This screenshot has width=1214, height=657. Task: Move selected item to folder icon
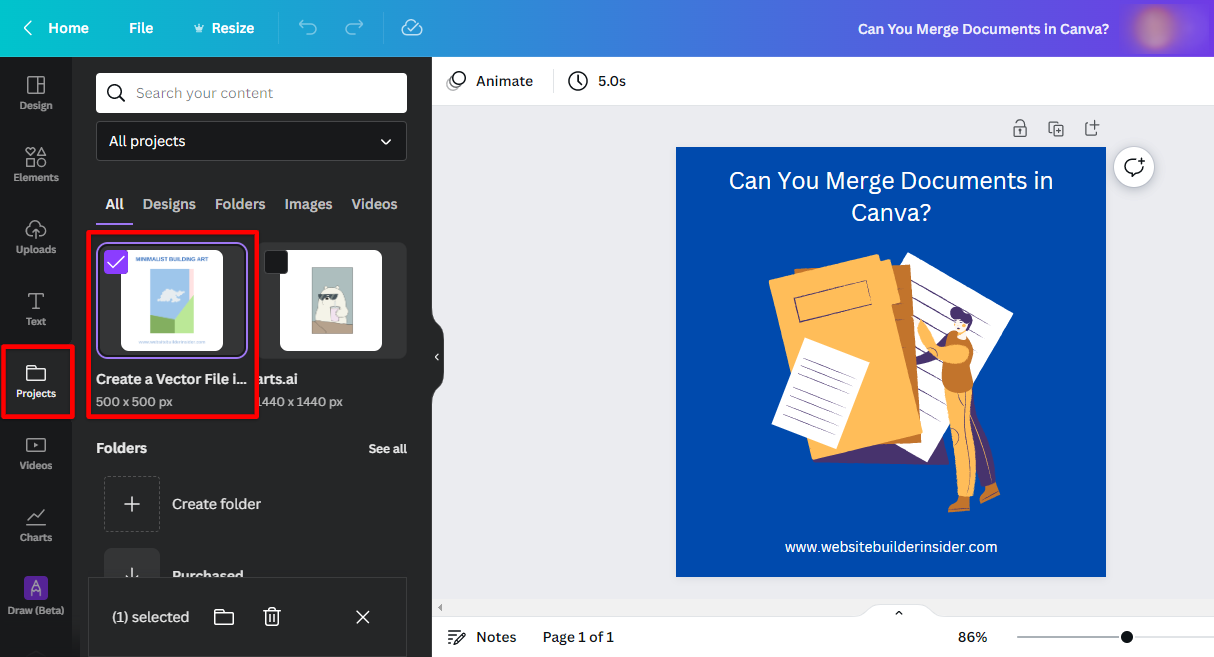pos(224,617)
